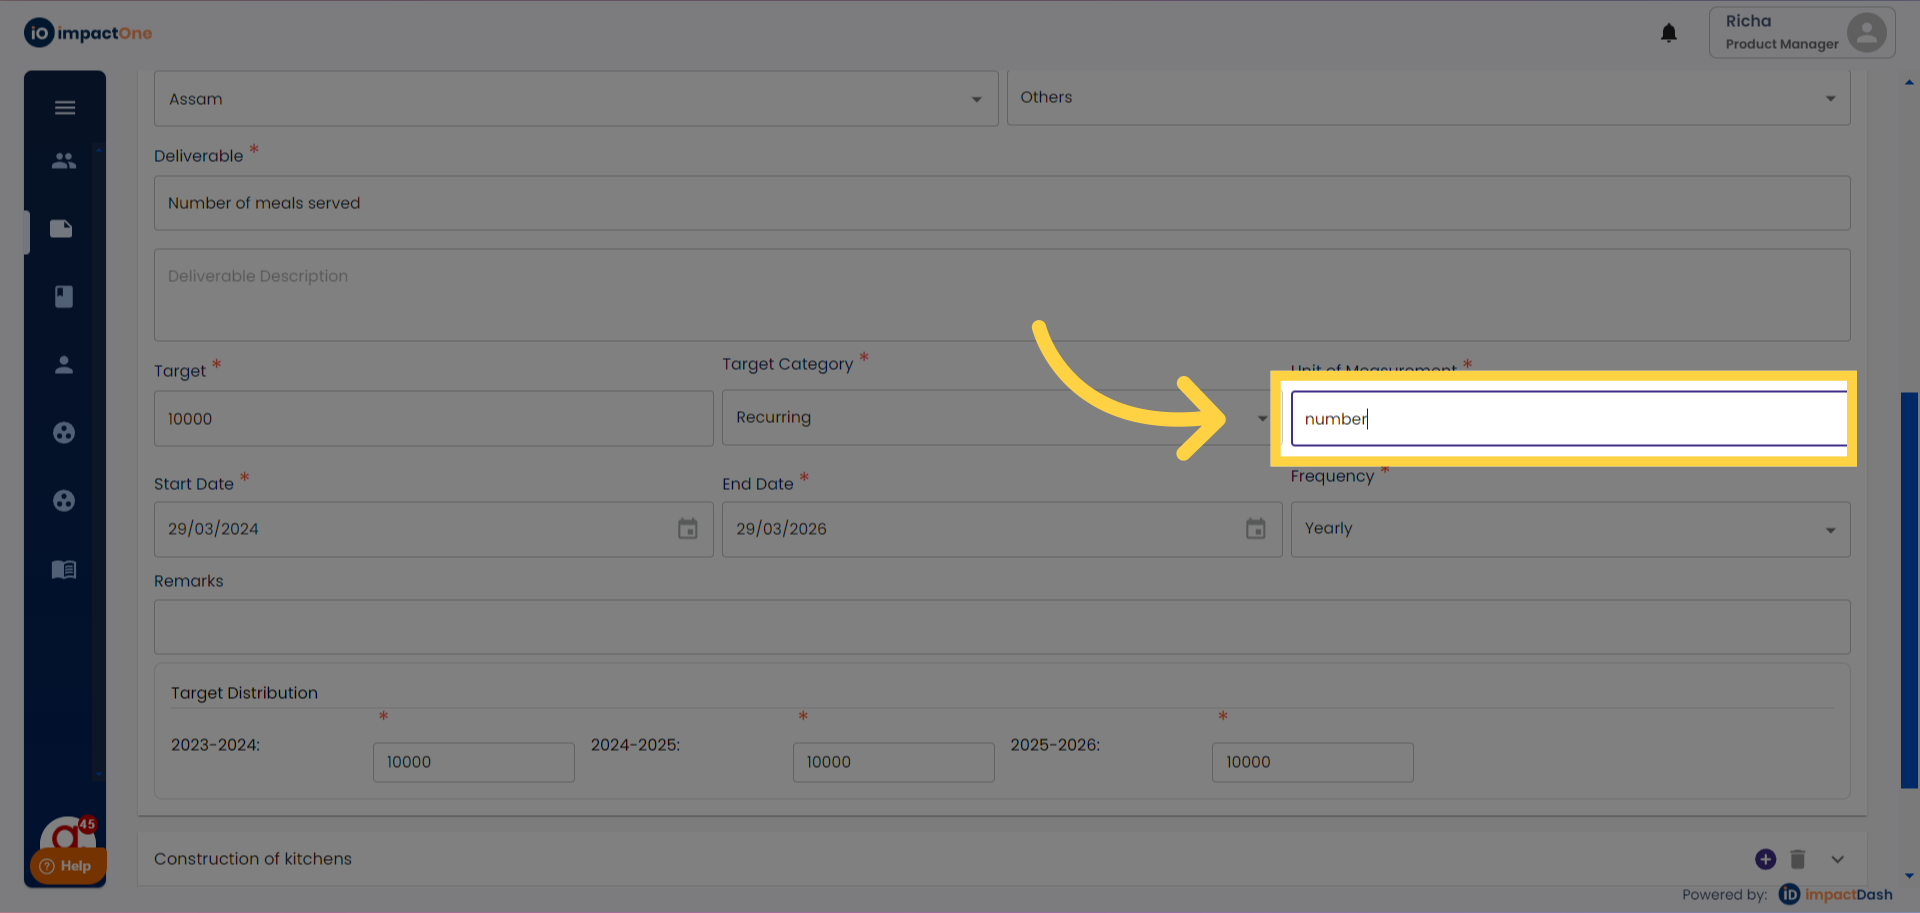
Task: Open the Frequency dropdown showing Yearly
Action: (1570, 529)
